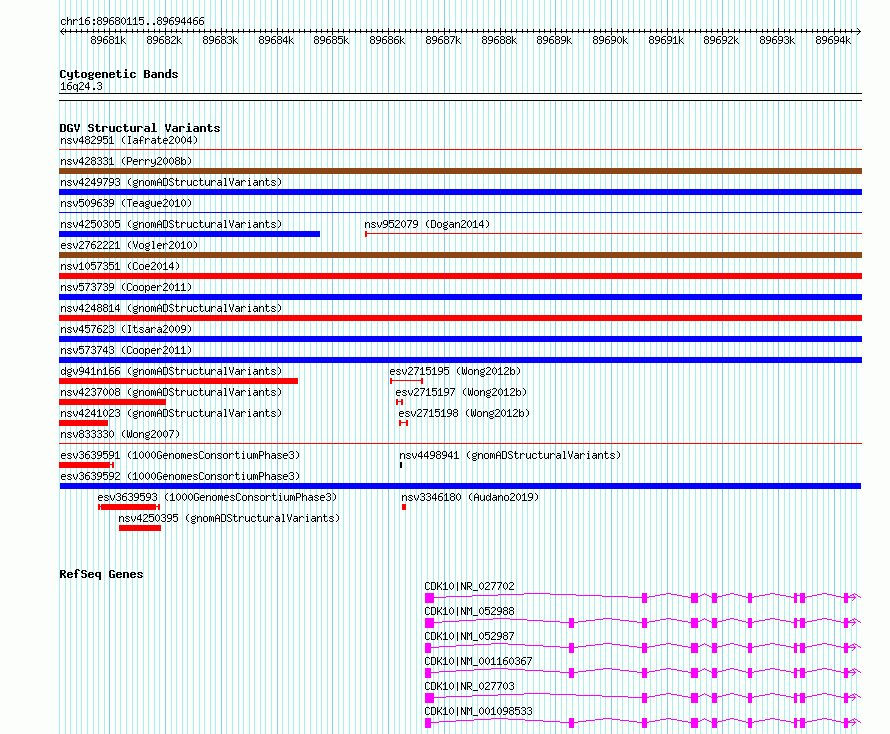
Task: Click chr16:89680115..89694466 coordinate text
Action: (x=132, y=21)
